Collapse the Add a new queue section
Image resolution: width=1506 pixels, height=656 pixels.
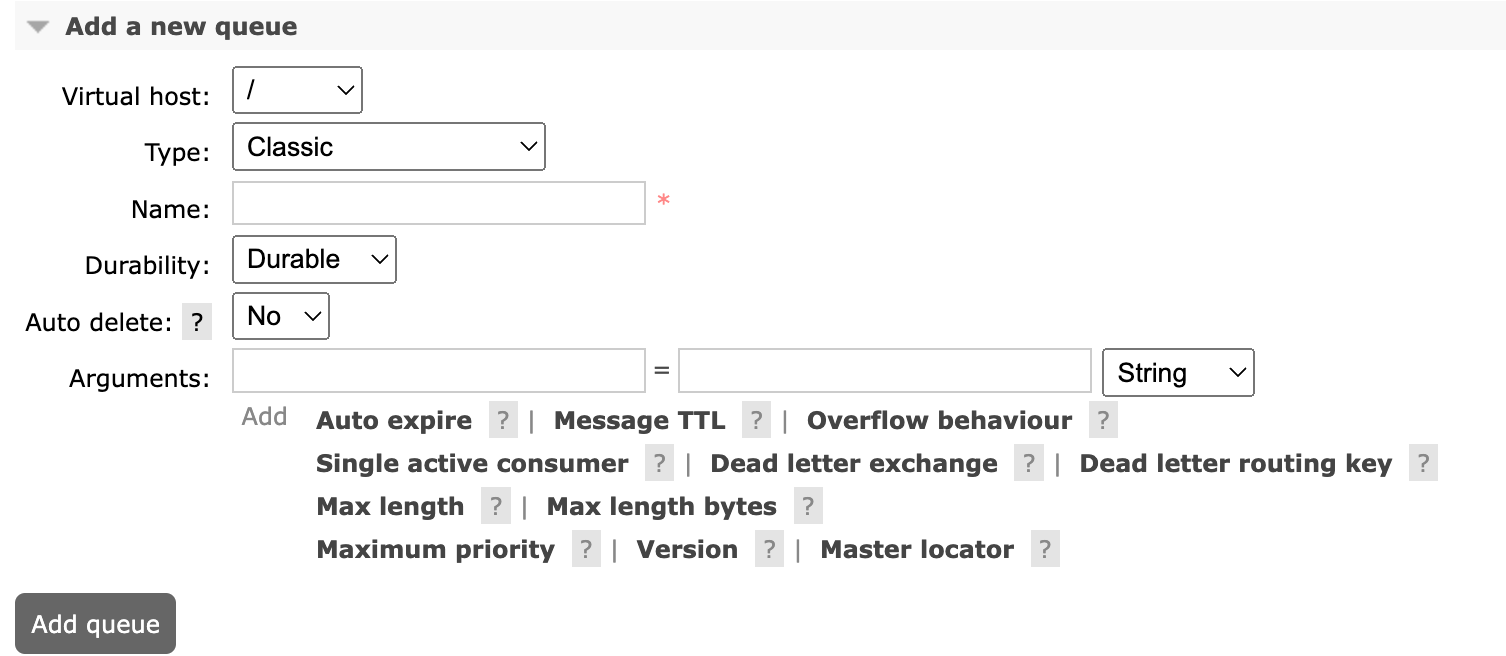(x=39, y=27)
